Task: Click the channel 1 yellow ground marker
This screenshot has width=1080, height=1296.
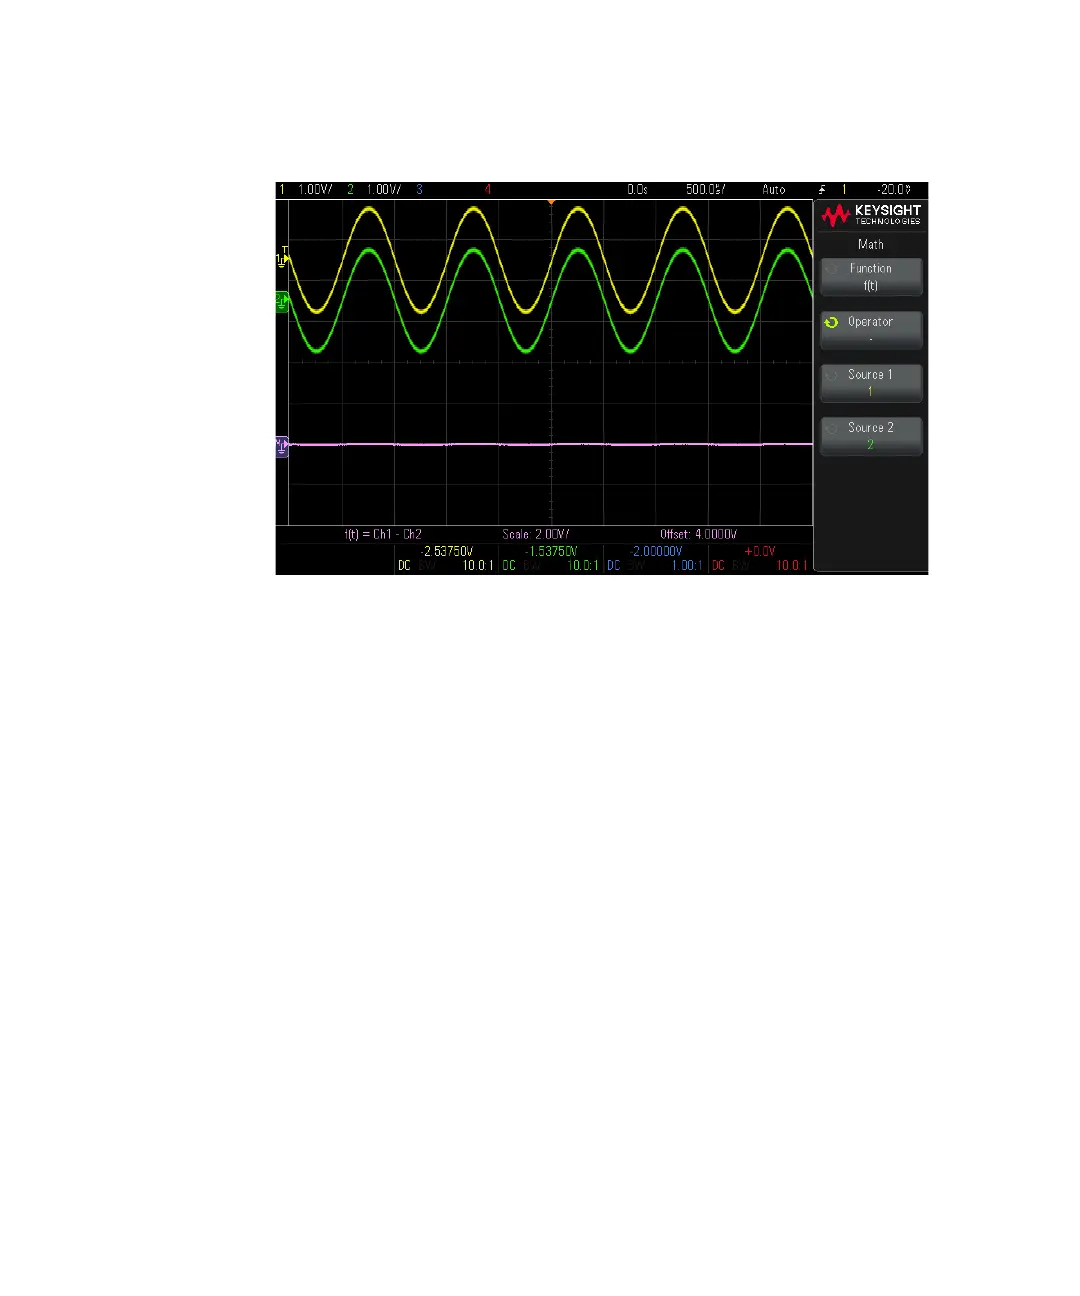Action: (x=282, y=259)
